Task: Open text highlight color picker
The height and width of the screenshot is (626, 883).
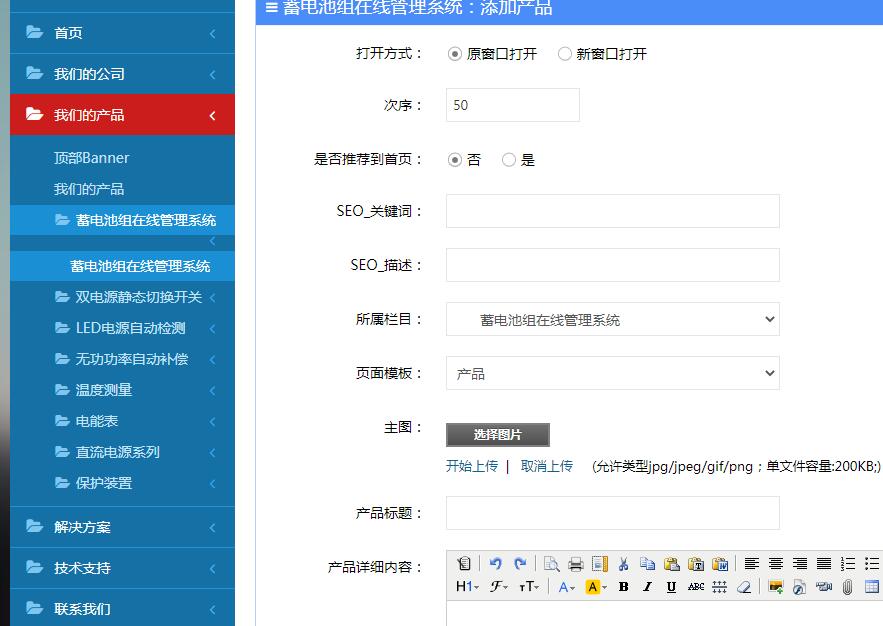Action: (x=596, y=587)
